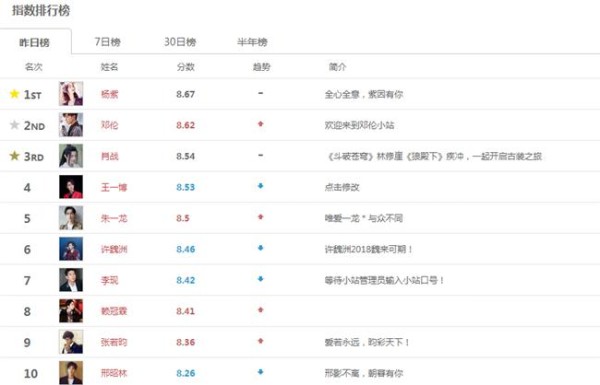Open 邓伦 avatar thumbnail
Viewport: 600px width, 385px height.
pos(71,125)
